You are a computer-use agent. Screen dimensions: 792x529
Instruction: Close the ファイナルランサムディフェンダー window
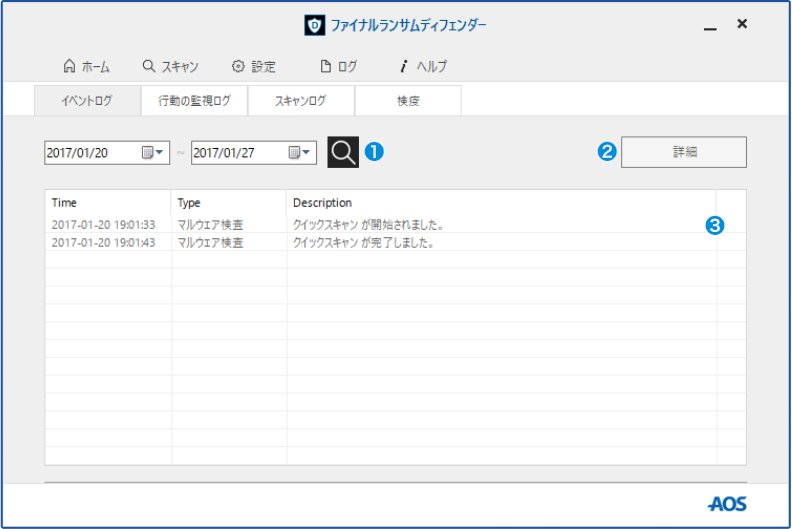pos(742,24)
